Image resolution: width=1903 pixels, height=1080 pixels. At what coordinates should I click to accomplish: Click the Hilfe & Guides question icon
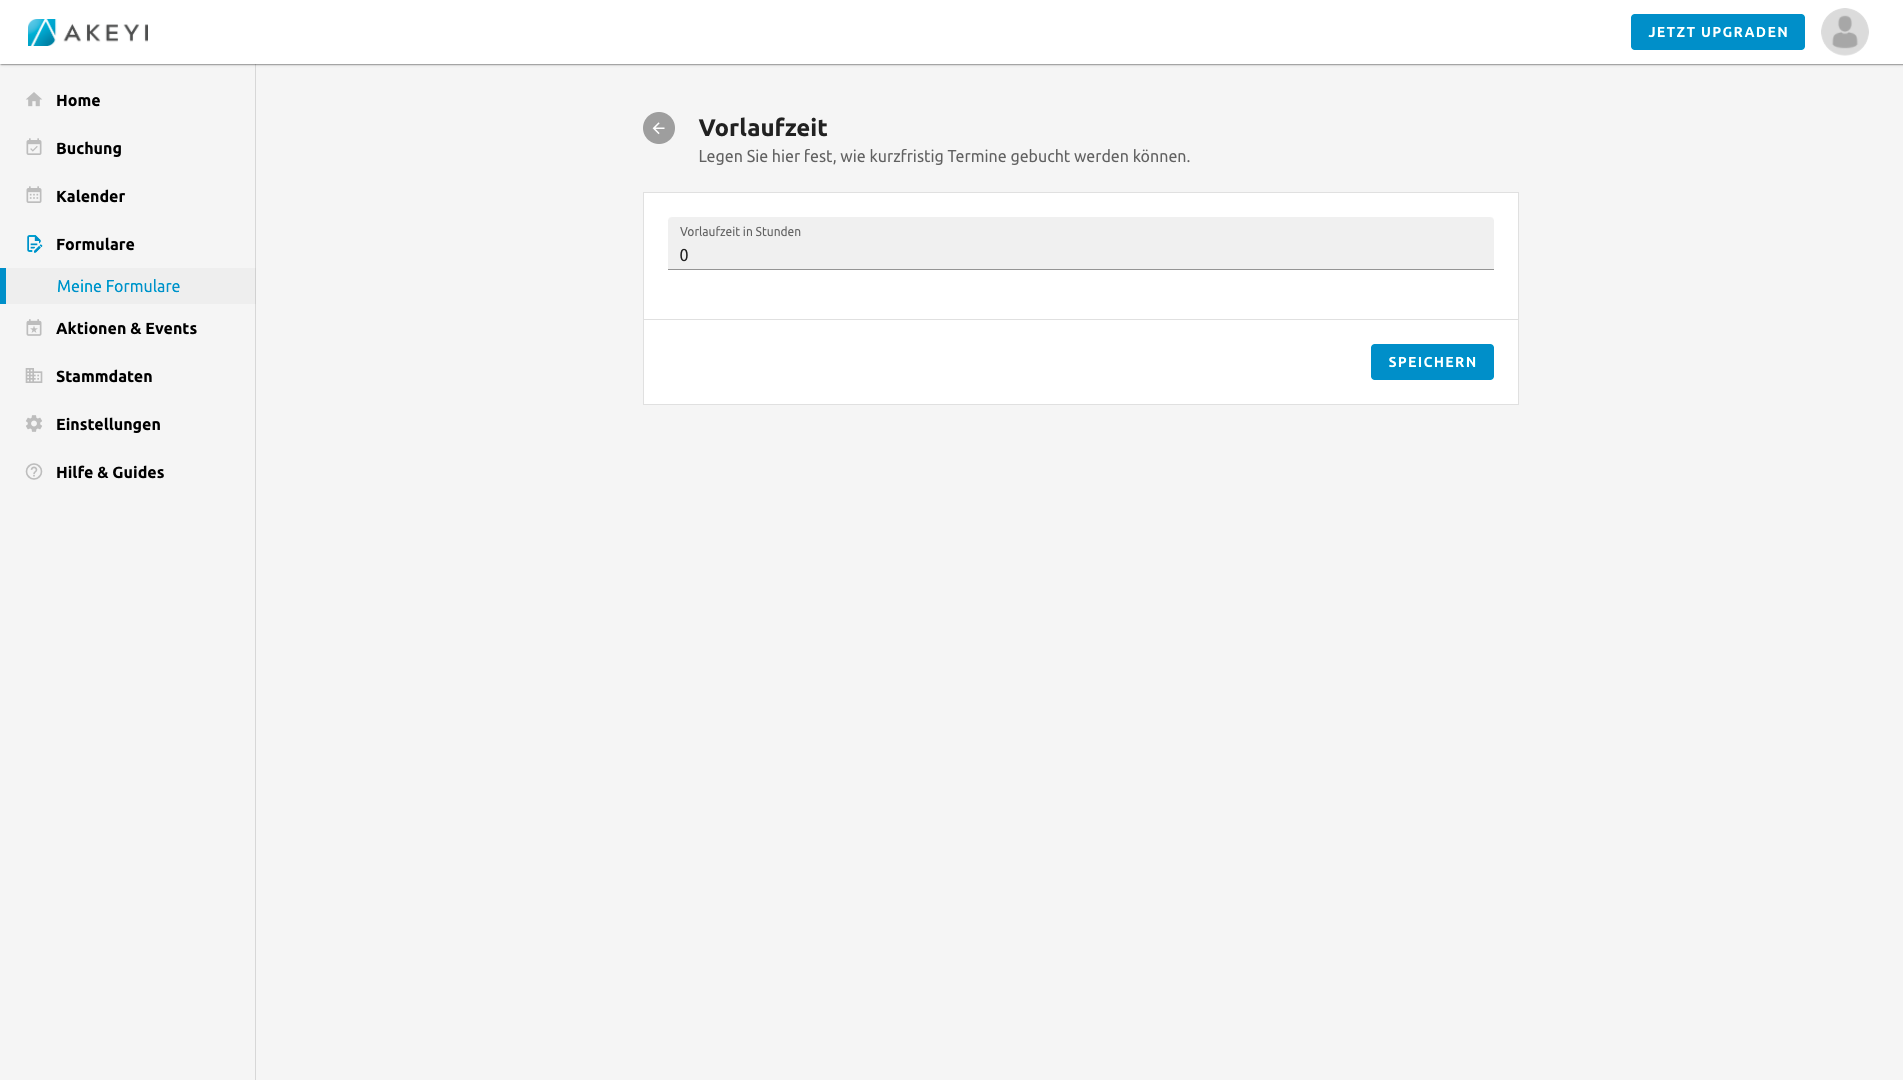[34, 472]
